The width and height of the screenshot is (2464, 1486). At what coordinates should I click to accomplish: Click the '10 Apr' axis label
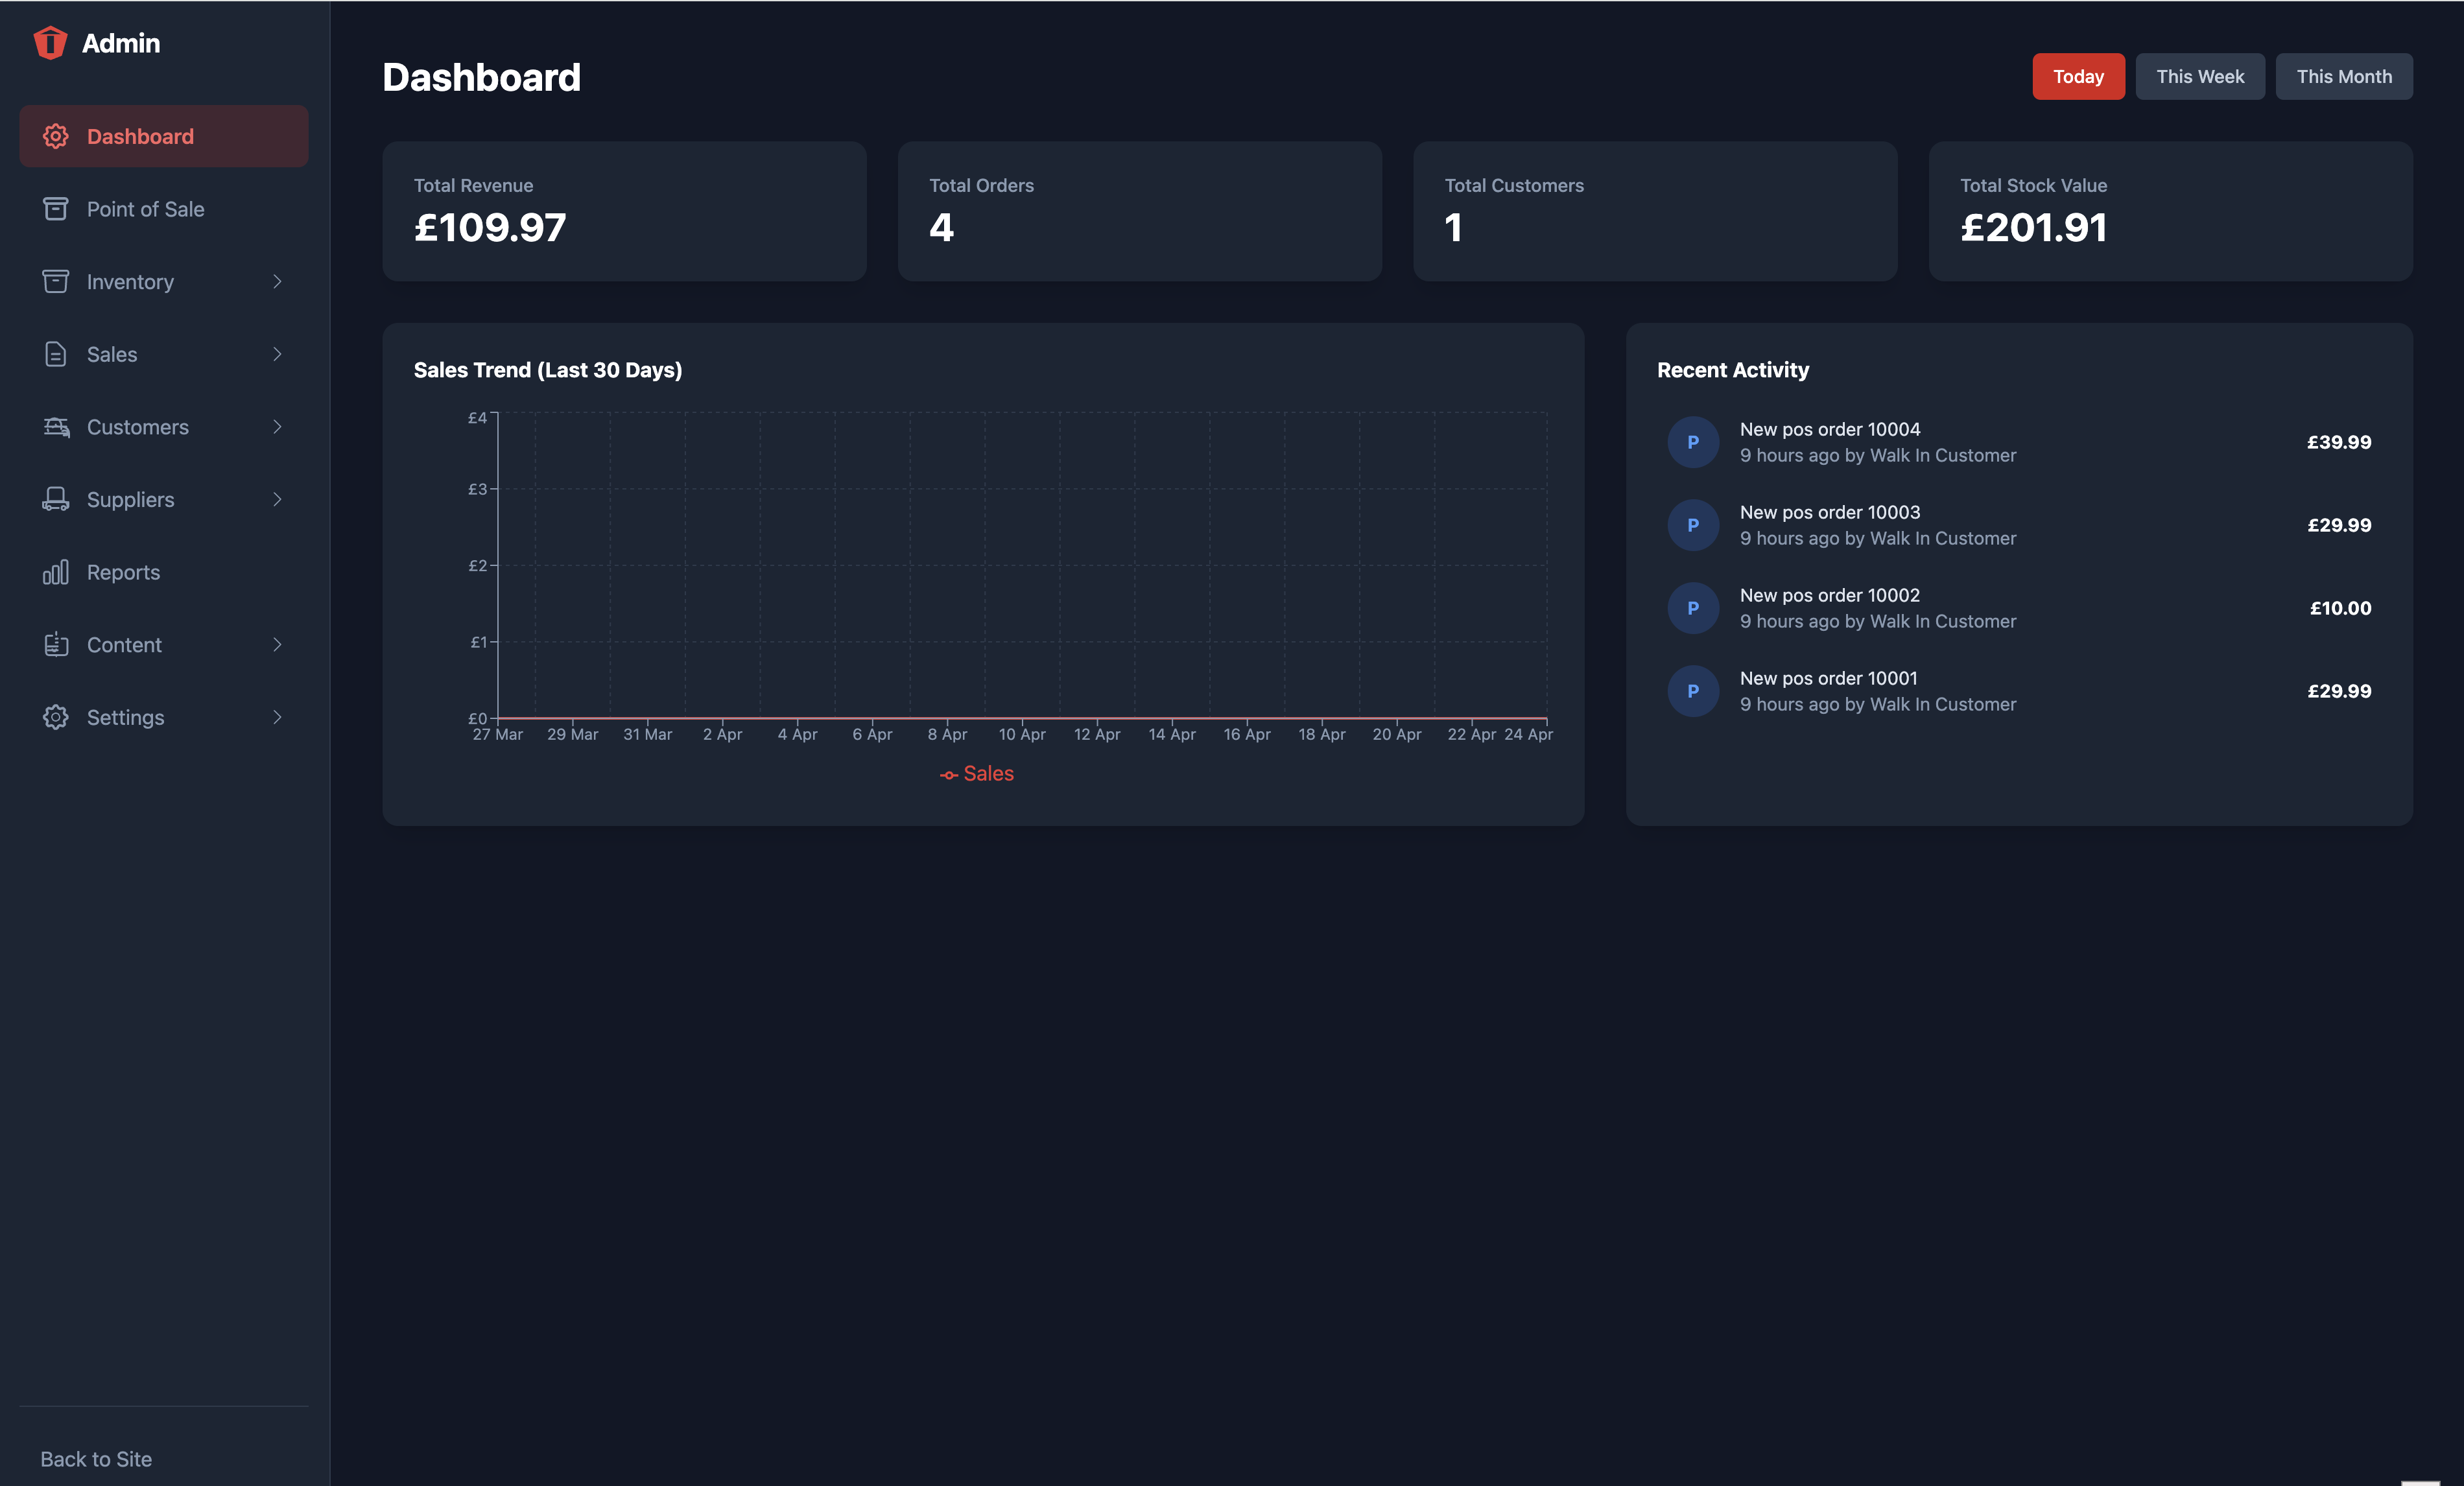tap(1022, 734)
